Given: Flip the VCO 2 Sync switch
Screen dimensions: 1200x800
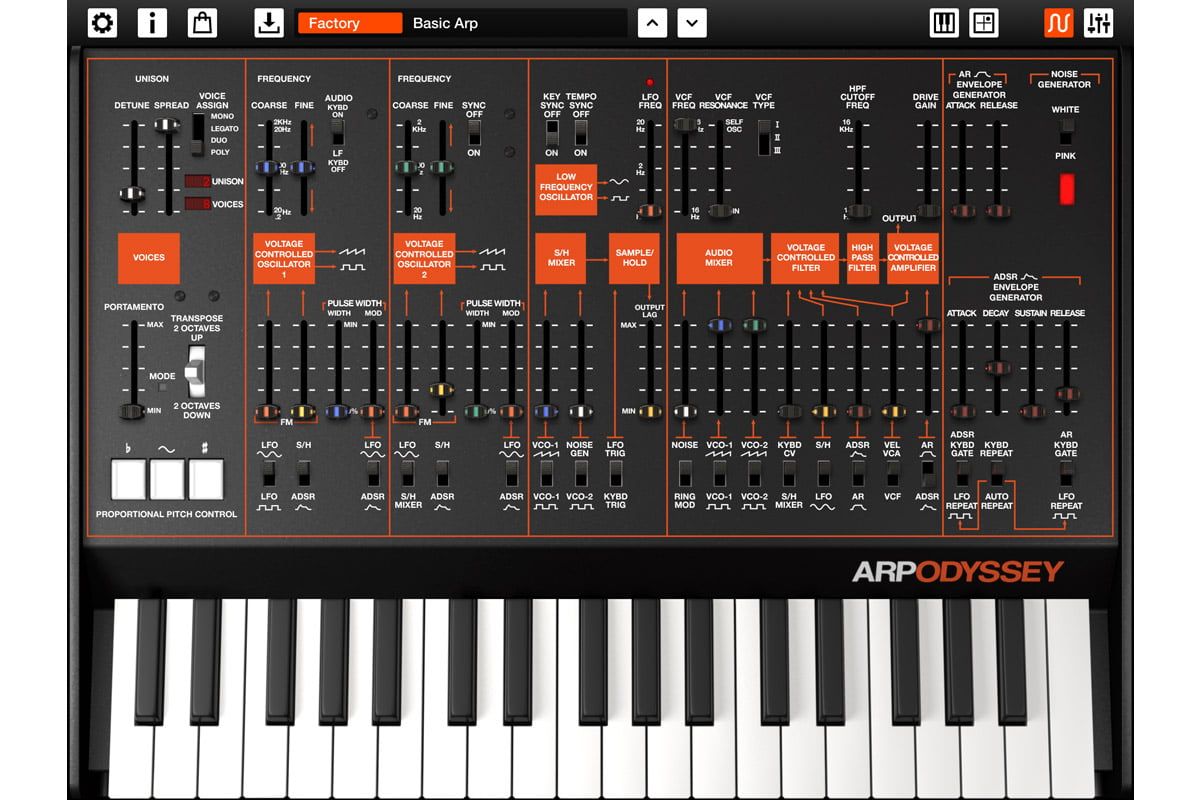Looking at the screenshot, I should coord(474,131).
